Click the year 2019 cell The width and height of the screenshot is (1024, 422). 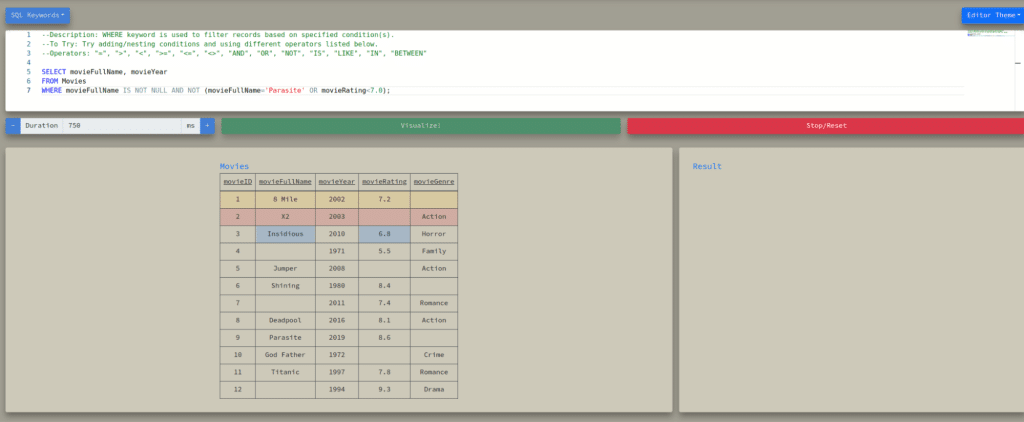tap(337, 338)
